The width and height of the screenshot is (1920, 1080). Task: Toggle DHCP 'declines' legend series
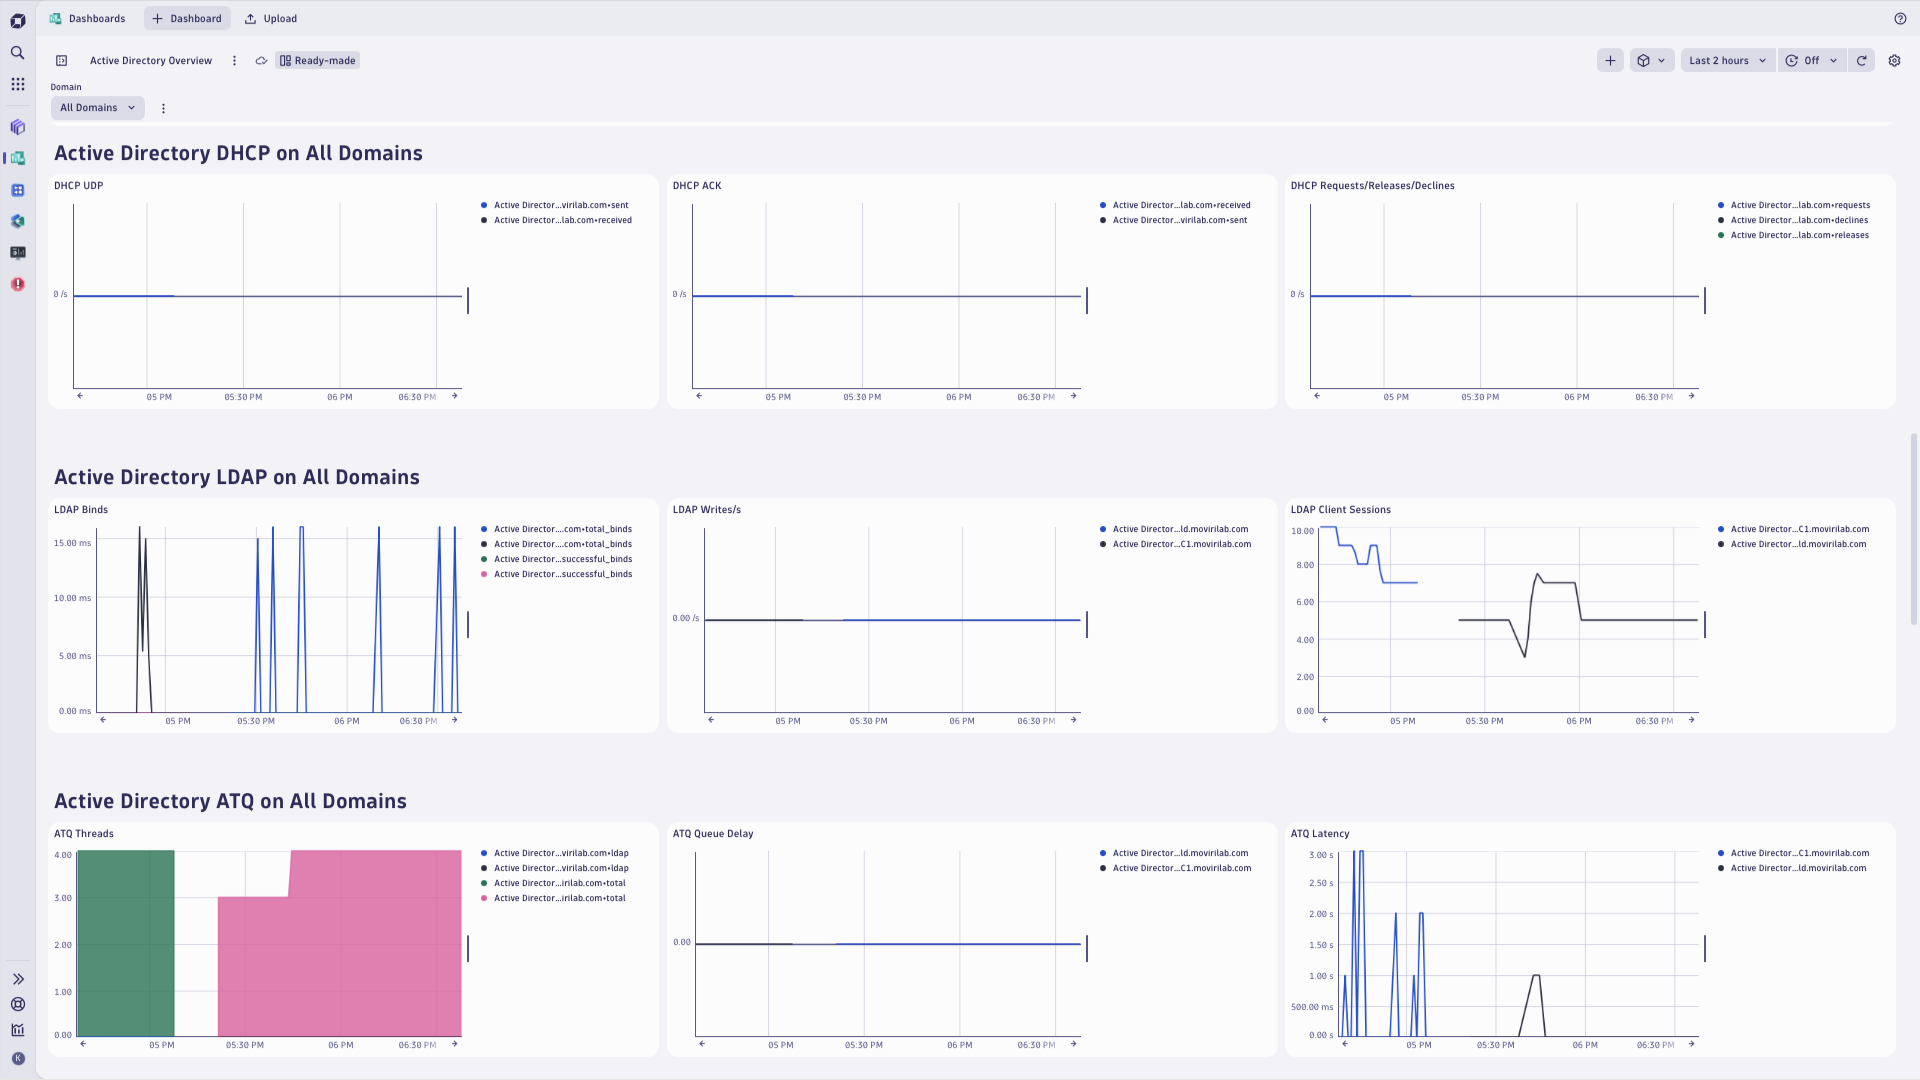[1793, 220]
